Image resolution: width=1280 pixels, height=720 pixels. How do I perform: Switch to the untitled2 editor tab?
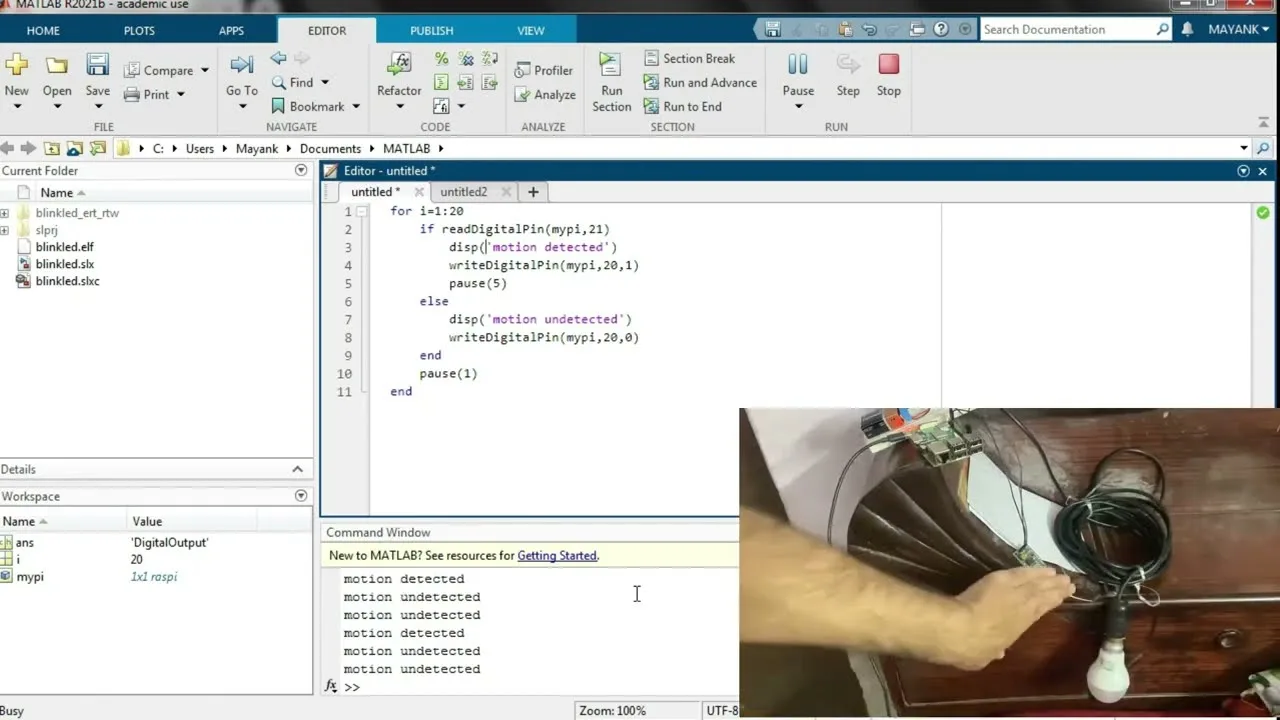click(x=463, y=192)
